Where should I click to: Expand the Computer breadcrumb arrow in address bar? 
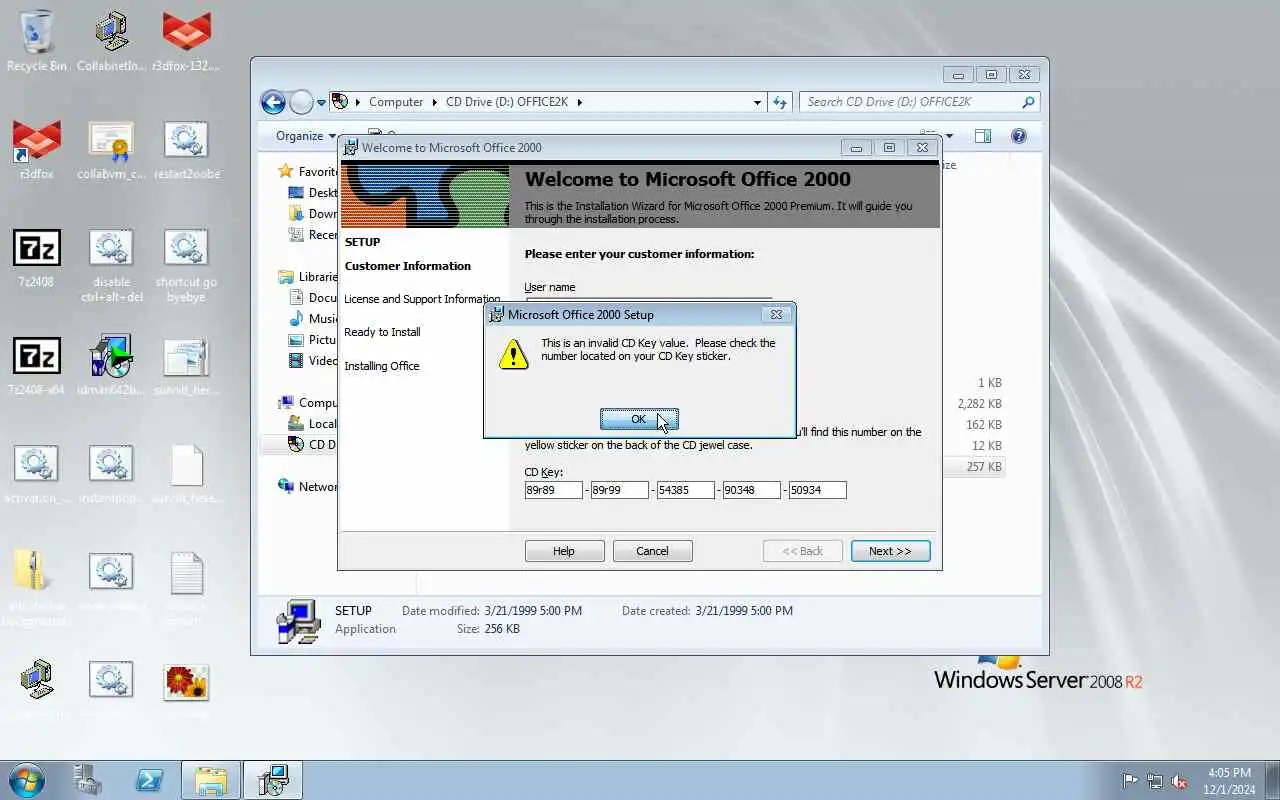point(435,102)
